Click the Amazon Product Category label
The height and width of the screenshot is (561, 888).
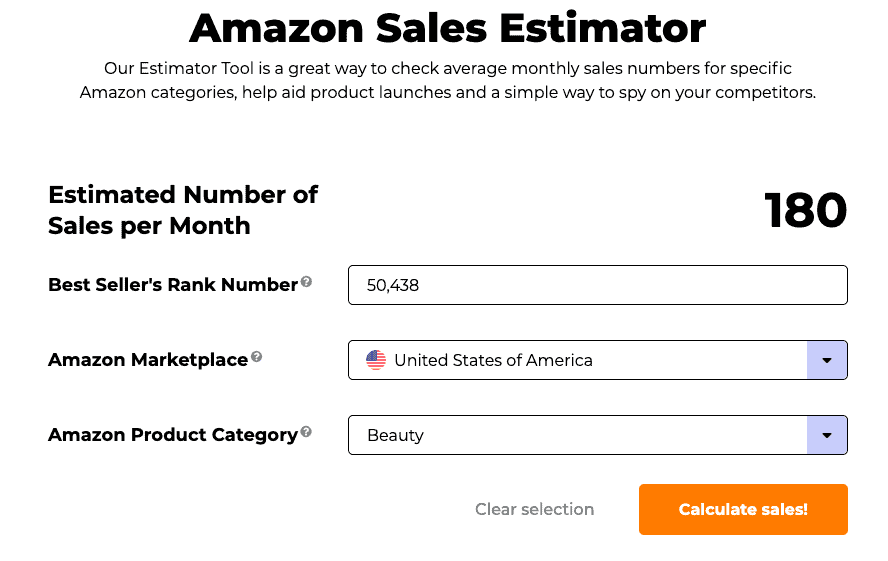tap(173, 435)
